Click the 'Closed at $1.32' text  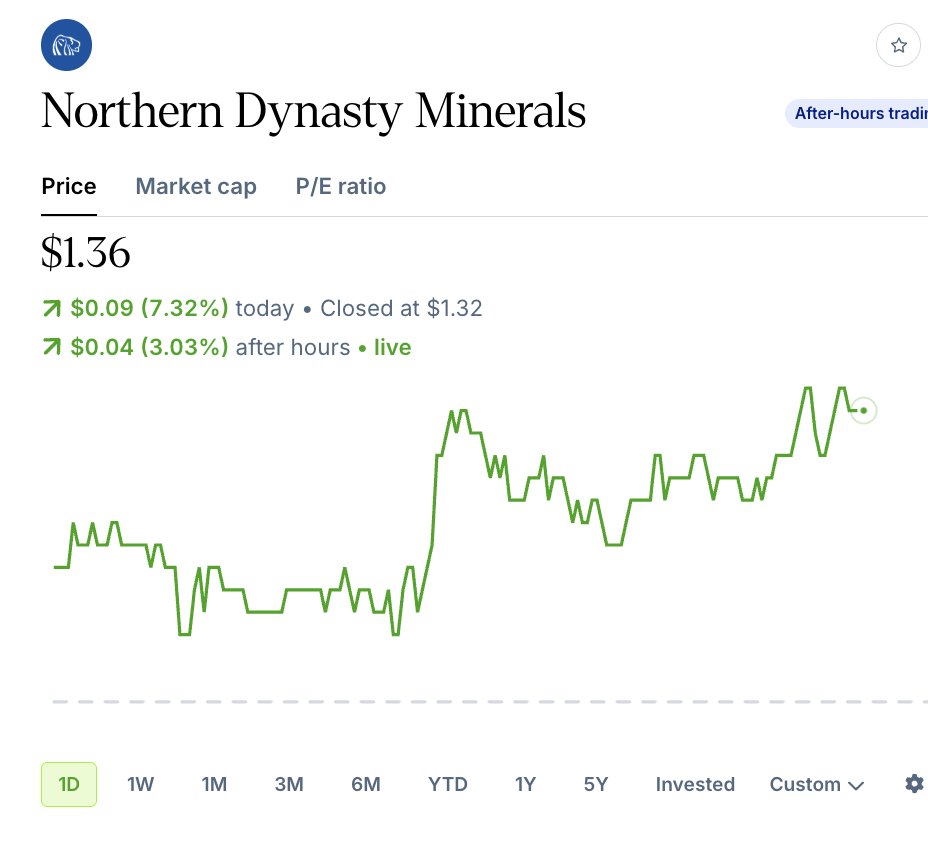click(x=401, y=308)
